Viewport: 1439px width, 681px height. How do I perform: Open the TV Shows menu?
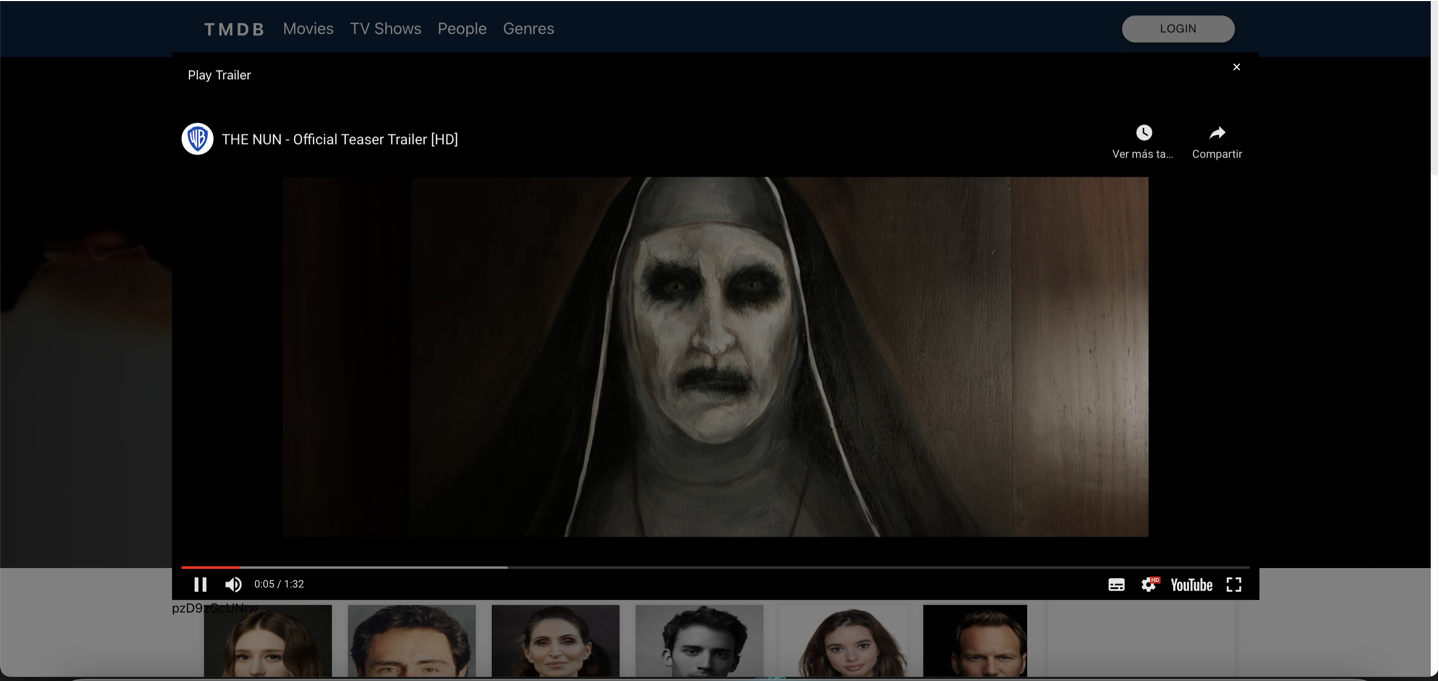pyautogui.click(x=386, y=29)
